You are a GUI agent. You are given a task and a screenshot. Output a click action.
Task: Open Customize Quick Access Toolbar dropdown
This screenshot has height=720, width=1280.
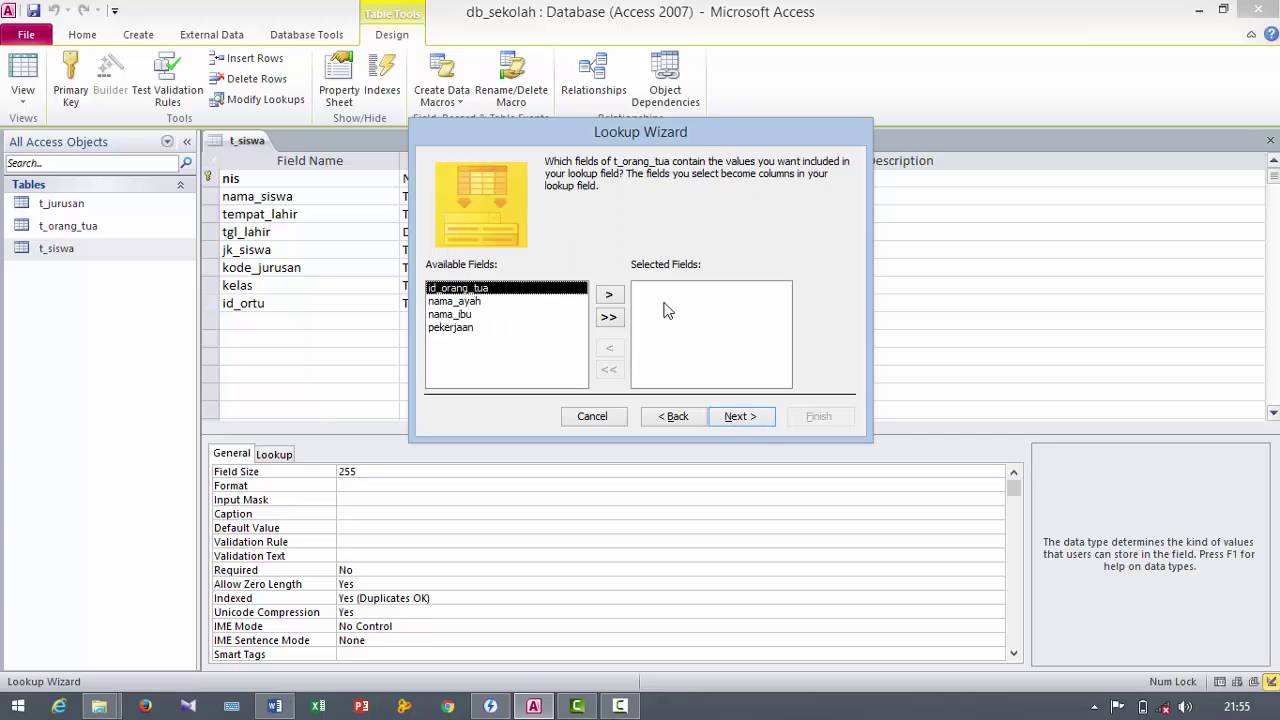115,11
